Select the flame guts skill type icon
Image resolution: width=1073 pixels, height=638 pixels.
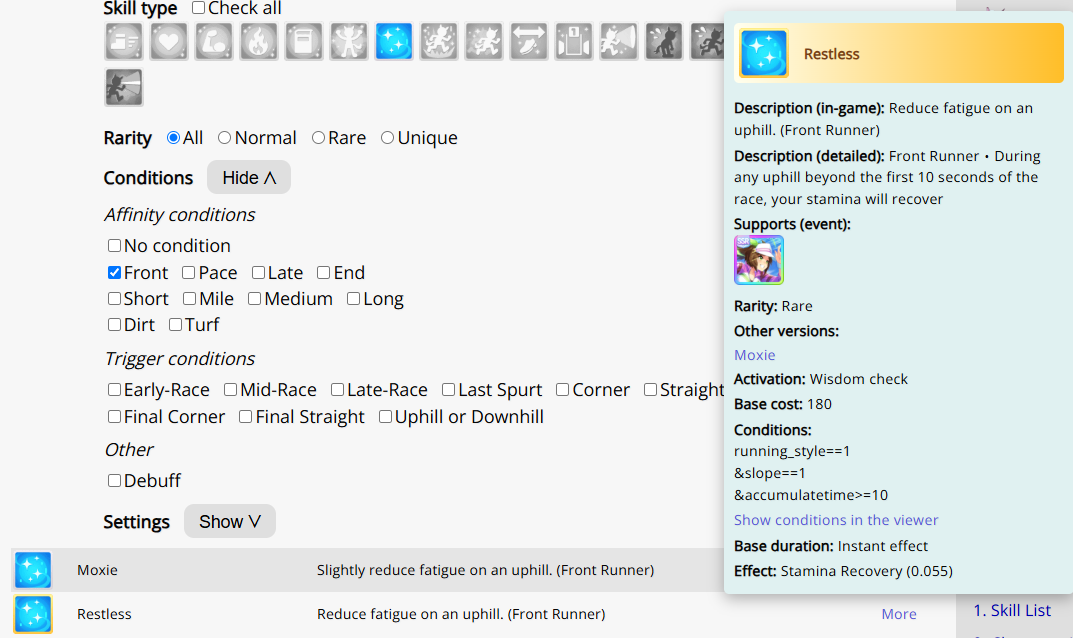(259, 42)
